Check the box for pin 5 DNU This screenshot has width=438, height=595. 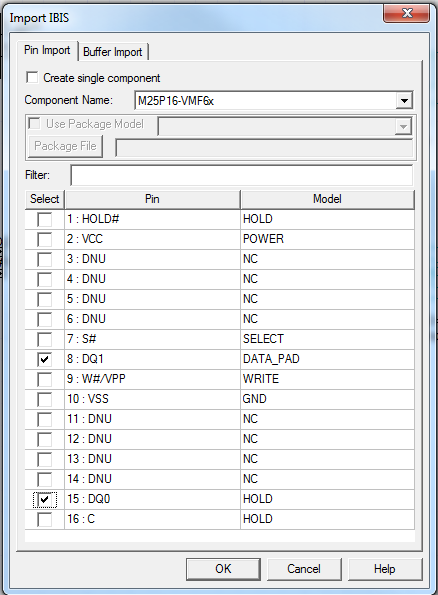click(45, 299)
